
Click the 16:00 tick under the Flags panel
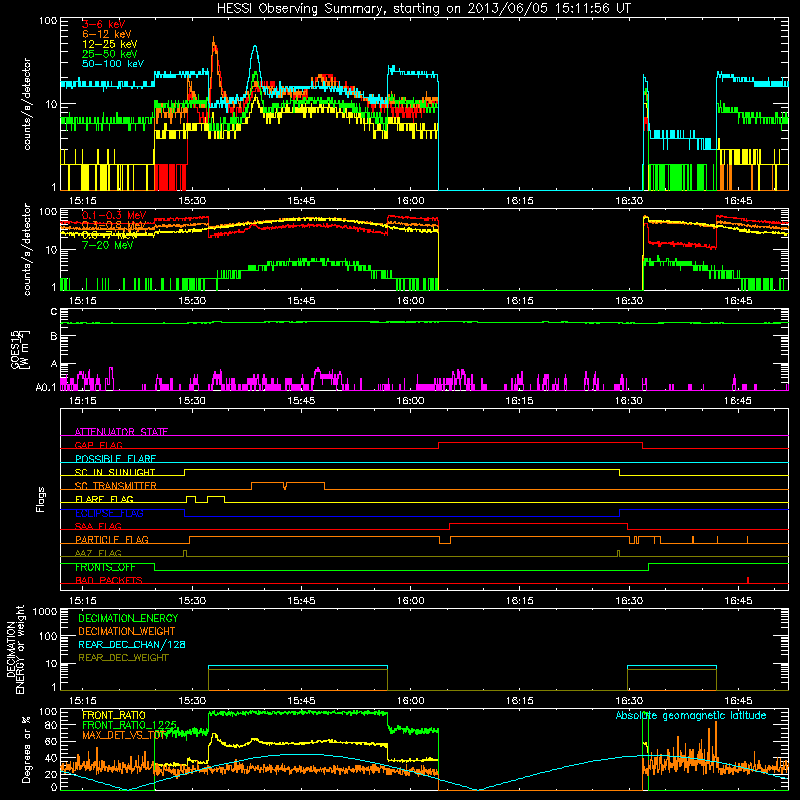pyautogui.click(x=410, y=600)
